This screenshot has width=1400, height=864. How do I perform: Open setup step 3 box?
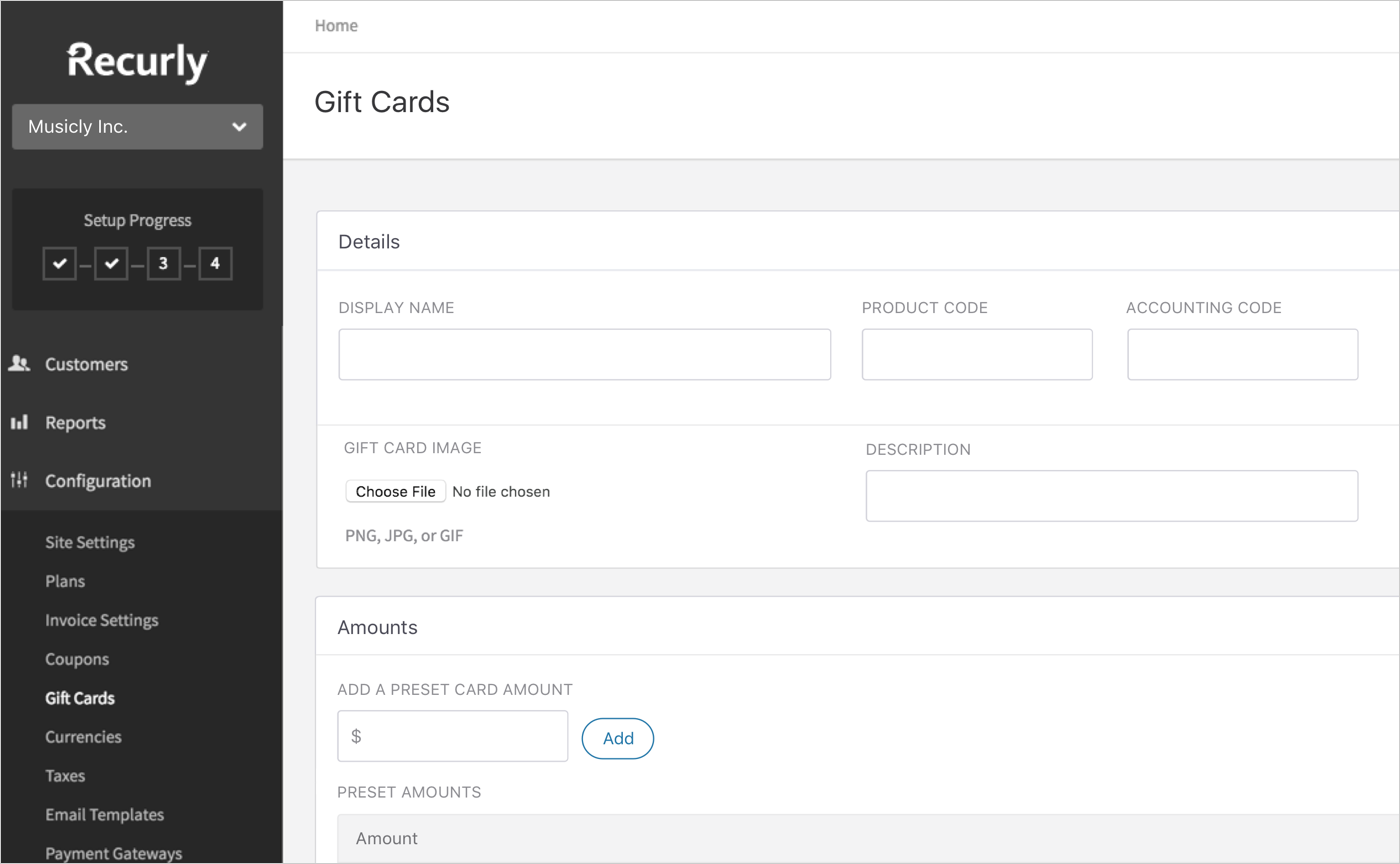coord(163,264)
